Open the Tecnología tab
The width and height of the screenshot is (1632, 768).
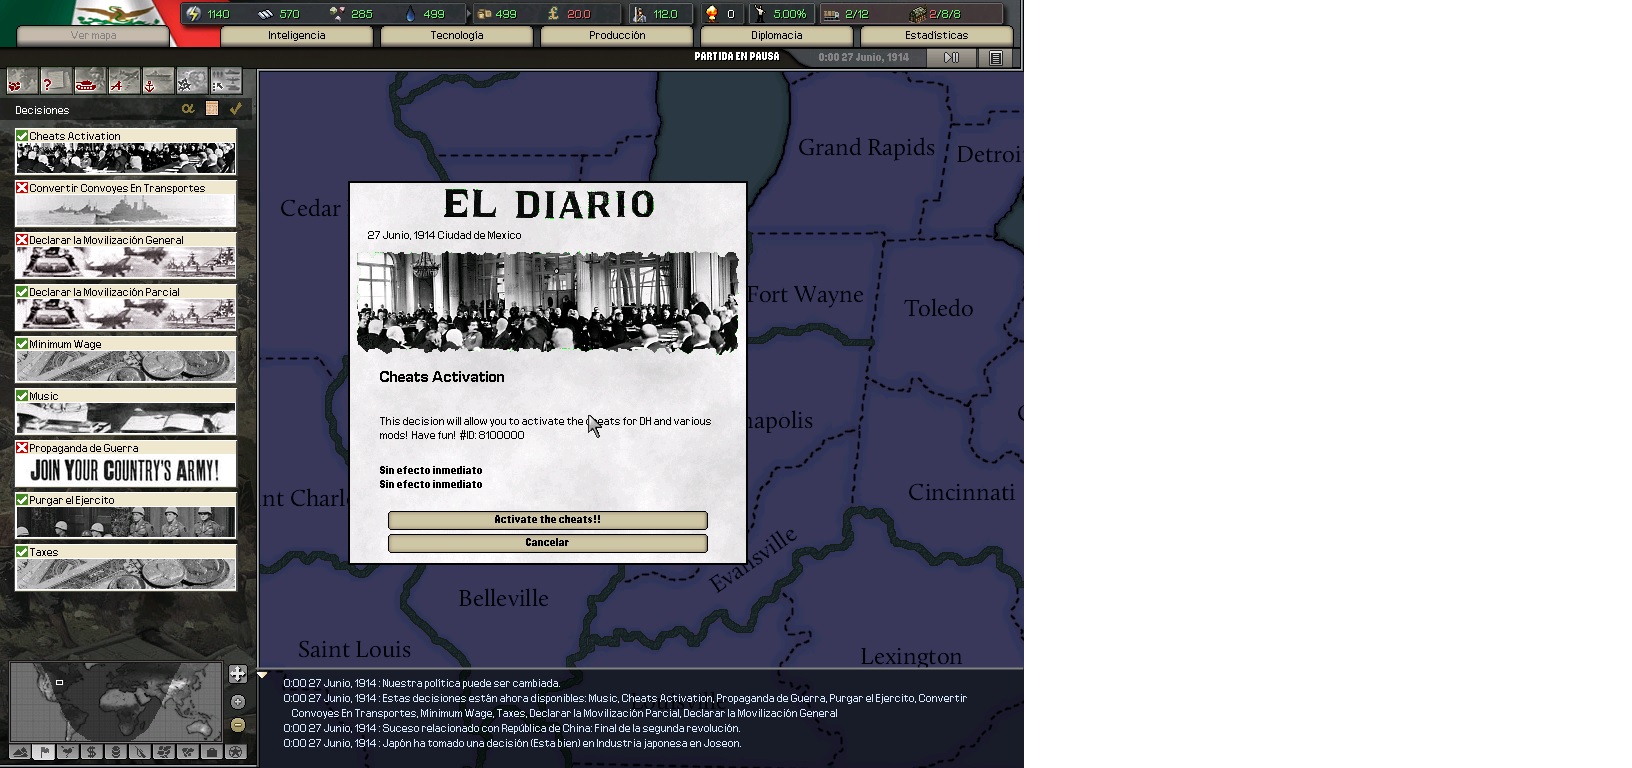(x=457, y=36)
